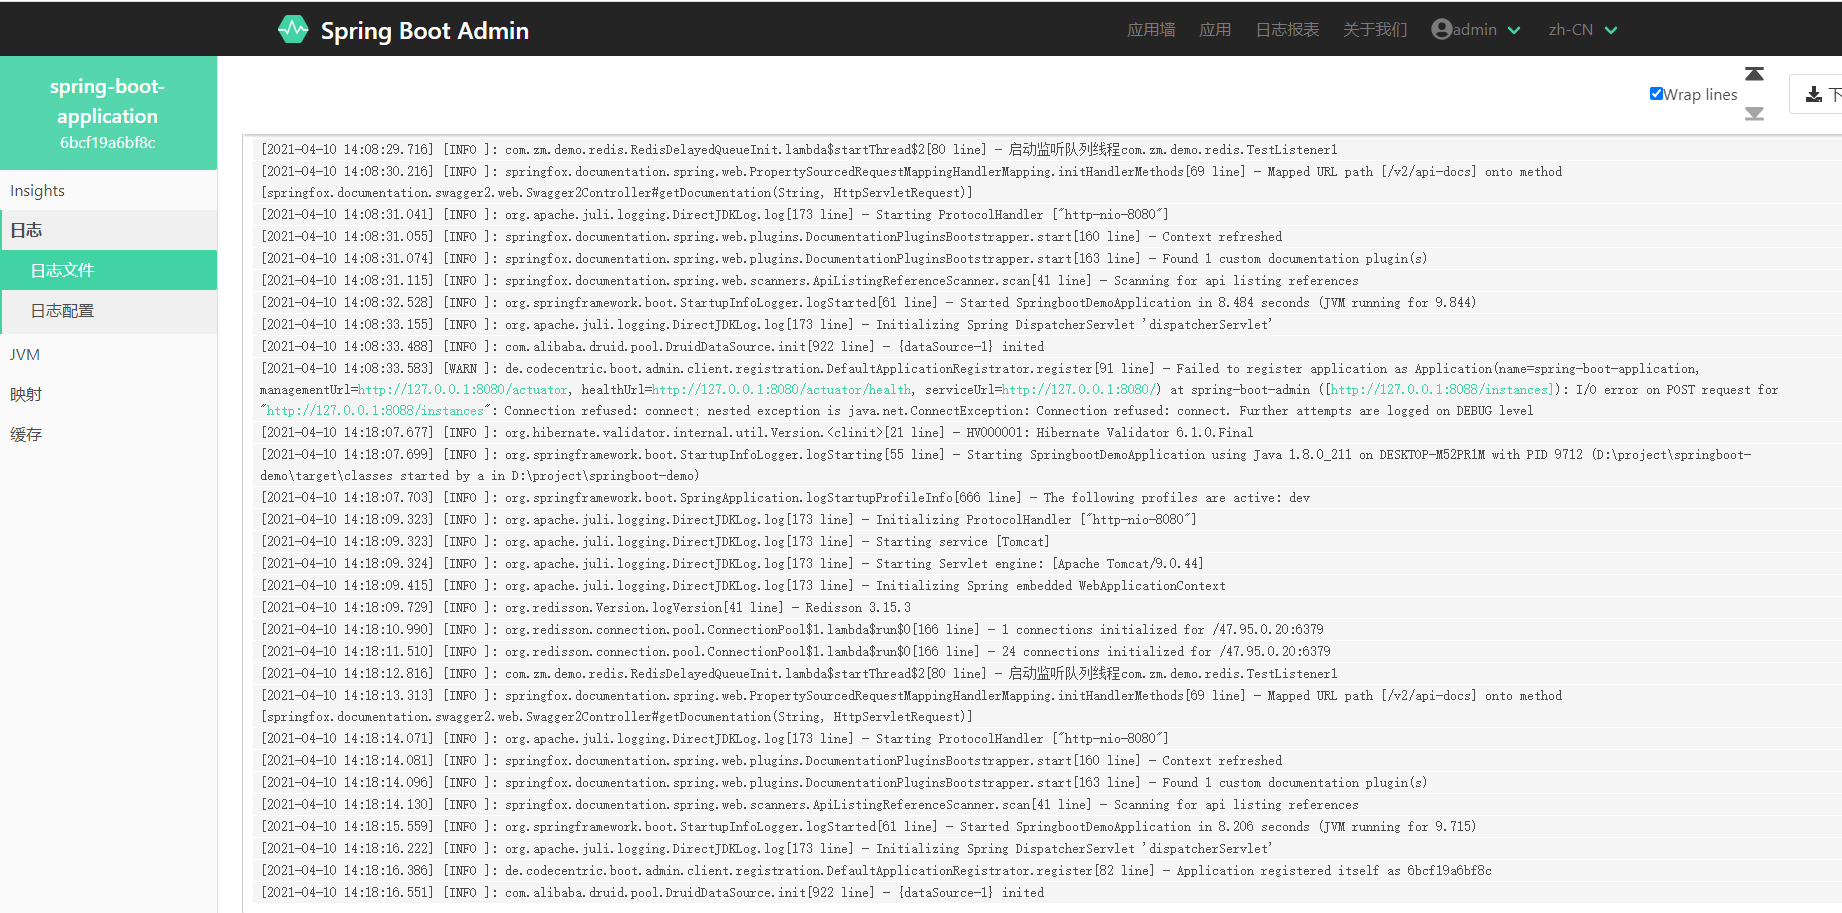Open the quoted 127.0.0.1:8088/instances link
Screen dimensions: 1842x913
pos(375,411)
